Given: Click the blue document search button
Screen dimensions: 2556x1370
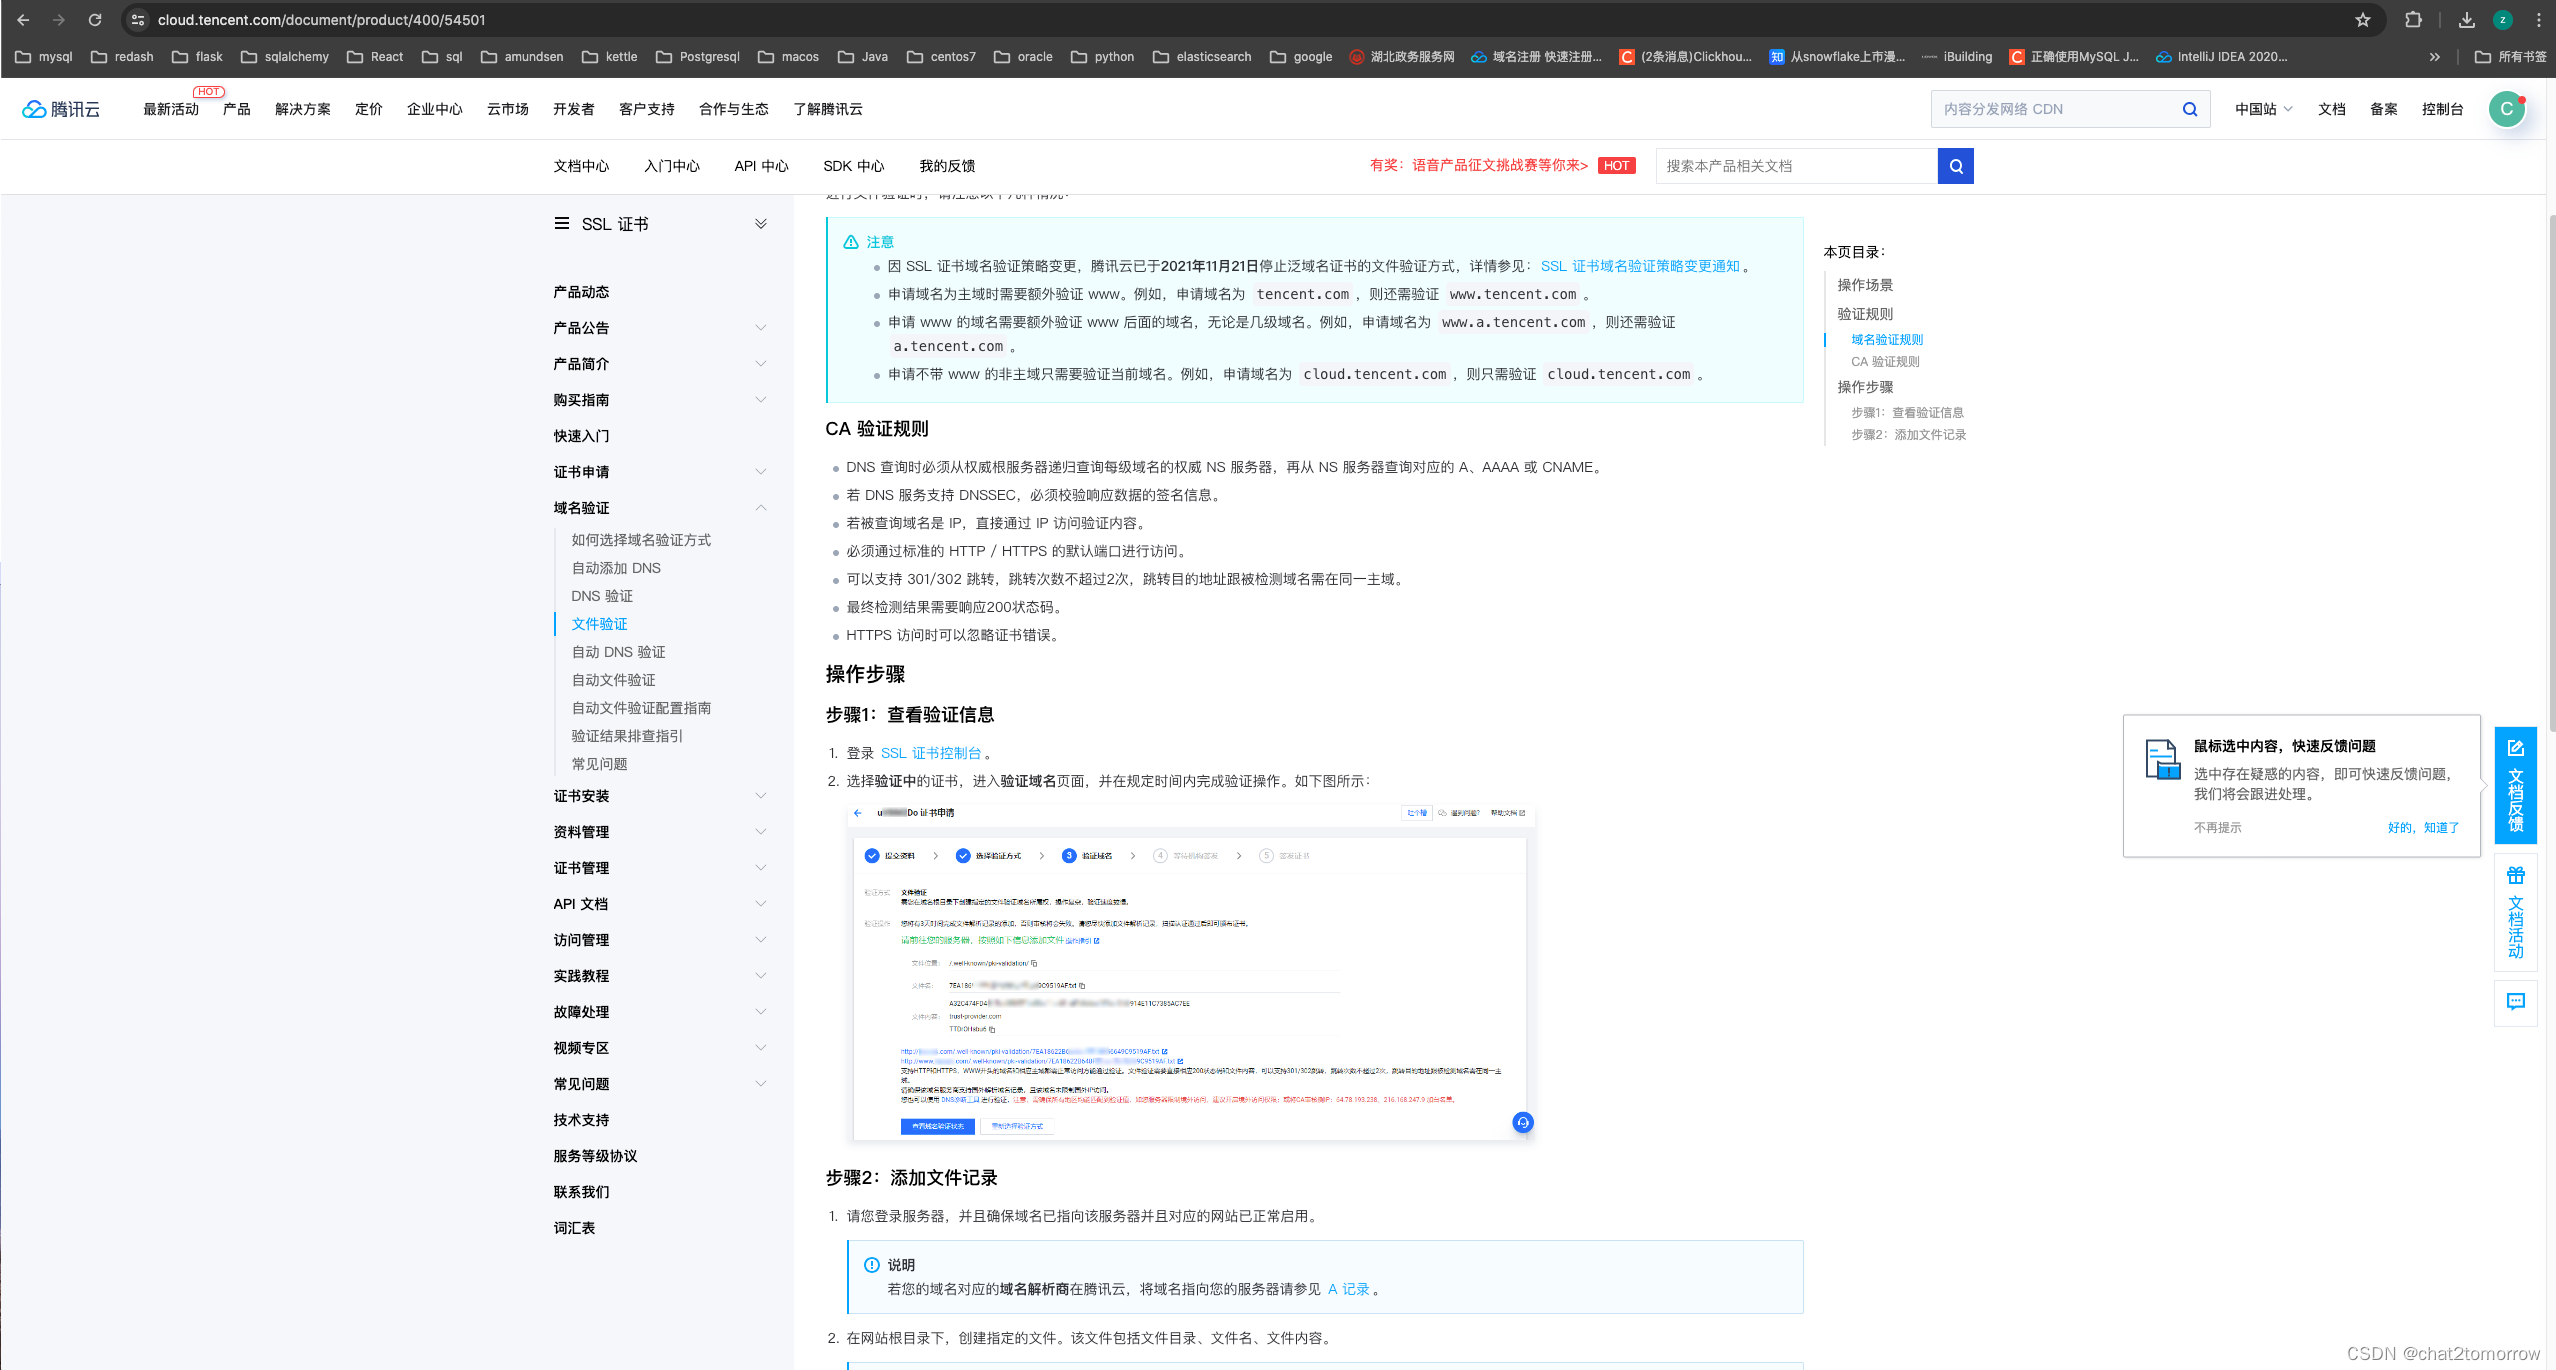Looking at the screenshot, I should [1955, 166].
